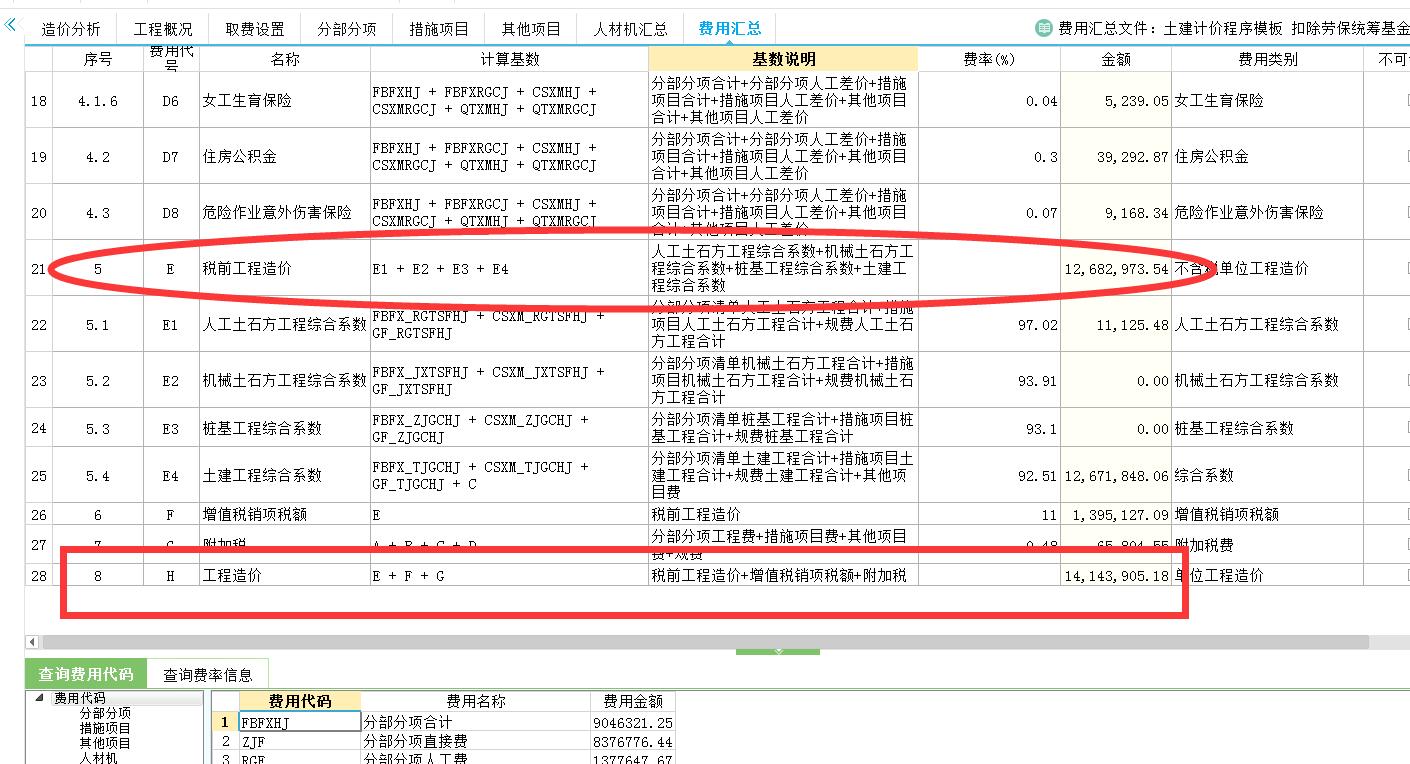Click the 人工土石方工程综合系数 name cell in row 22
Image resolution: width=1410 pixels, height=764 pixels.
click(285, 324)
